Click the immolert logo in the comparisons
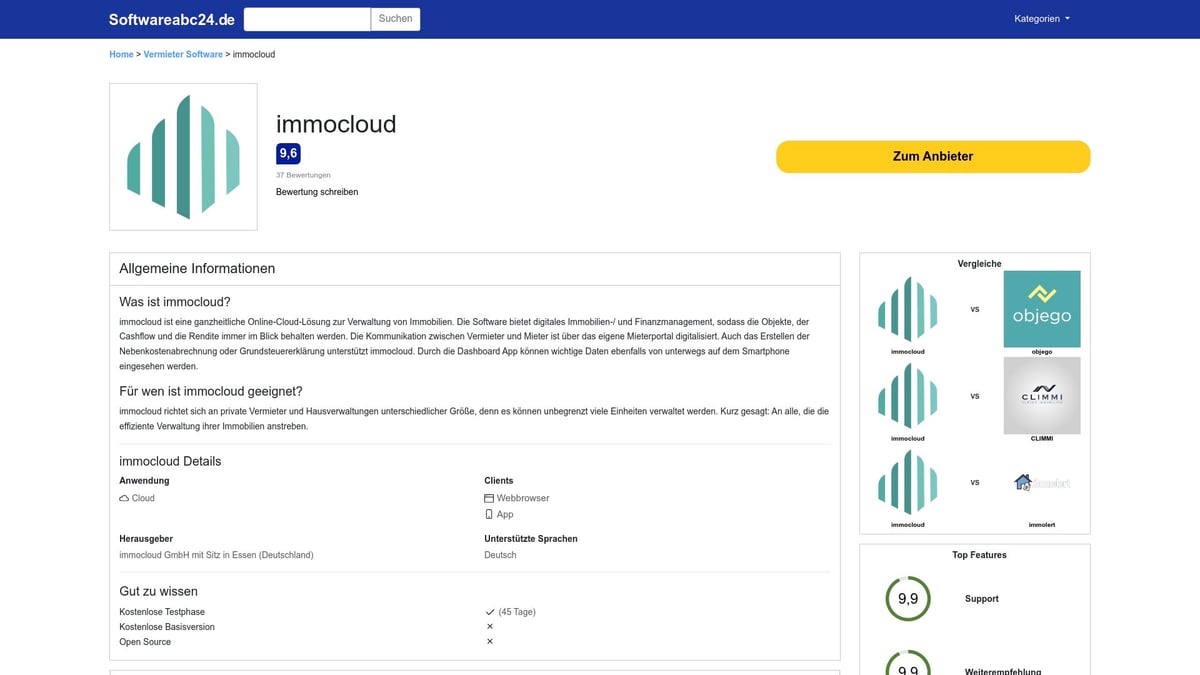The height and width of the screenshot is (675, 1200). pyautogui.click(x=1042, y=482)
